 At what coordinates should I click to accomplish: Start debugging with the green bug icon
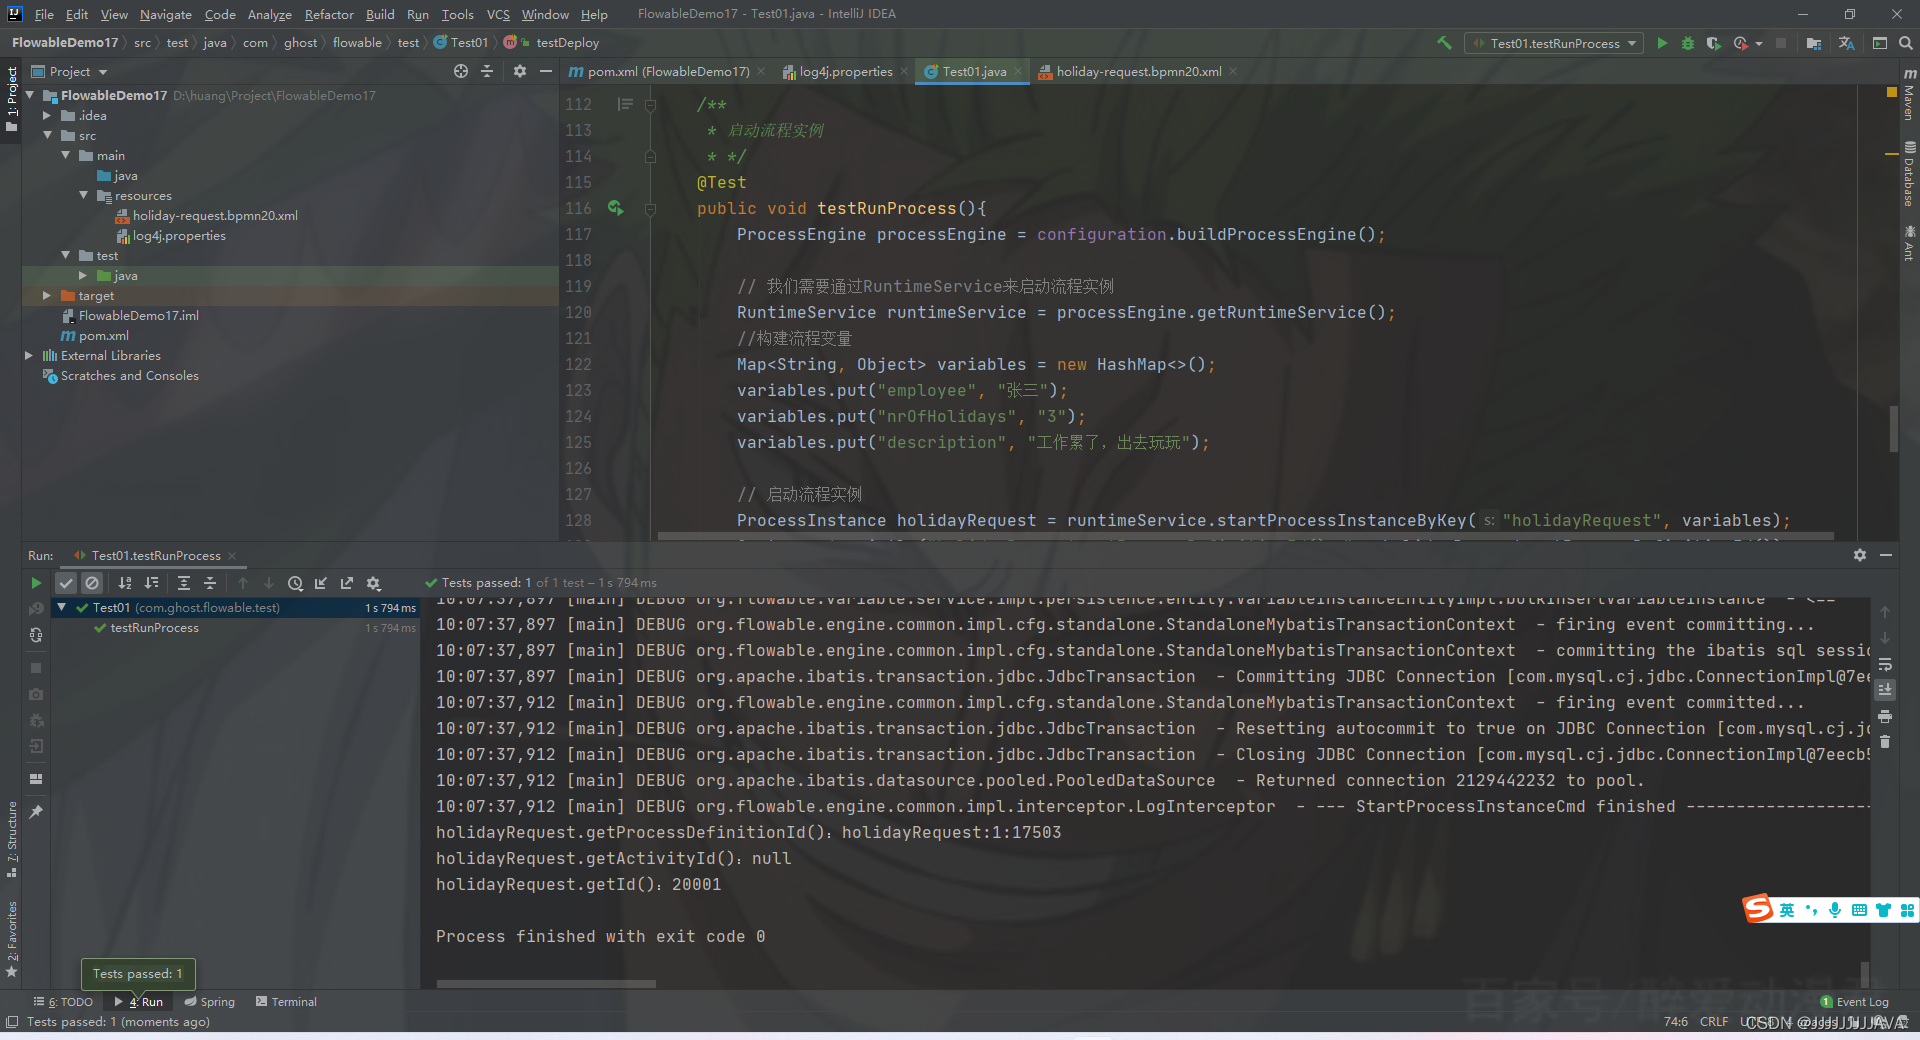(1688, 43)
